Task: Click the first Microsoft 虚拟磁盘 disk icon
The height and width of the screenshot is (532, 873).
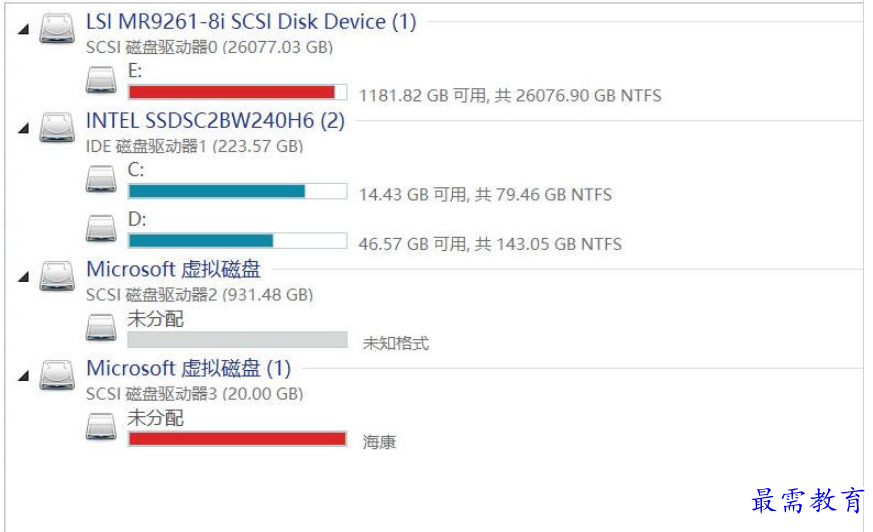Action: (57, 276)
